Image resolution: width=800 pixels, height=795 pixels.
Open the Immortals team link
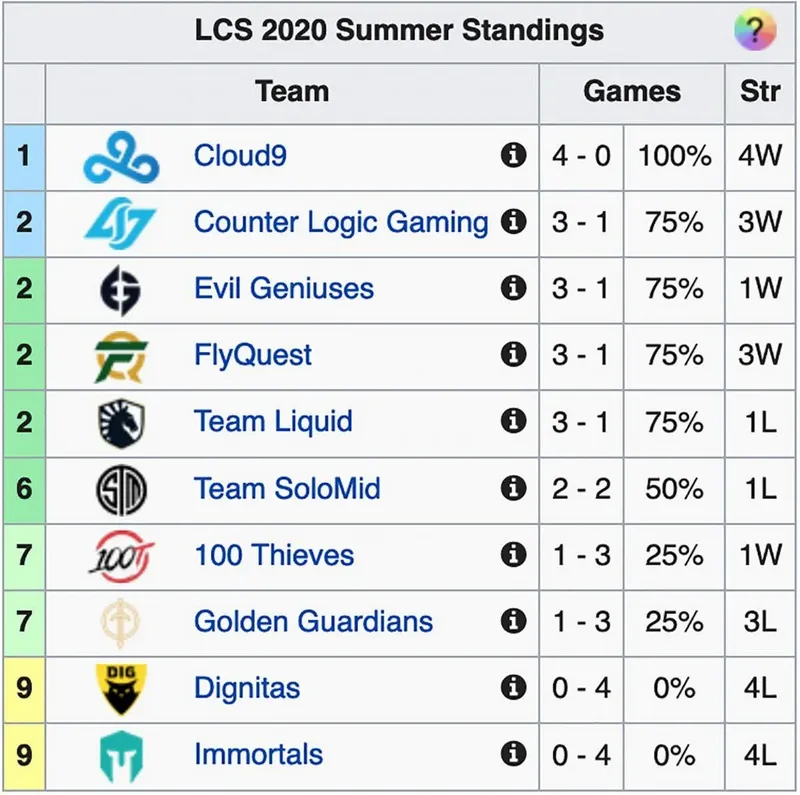[x=259, y=754]
